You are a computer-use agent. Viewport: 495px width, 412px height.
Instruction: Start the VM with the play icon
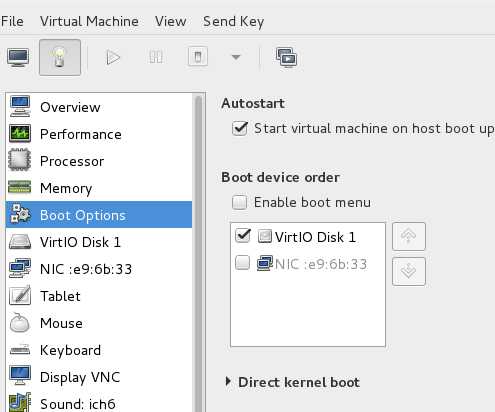coord(113,57)
